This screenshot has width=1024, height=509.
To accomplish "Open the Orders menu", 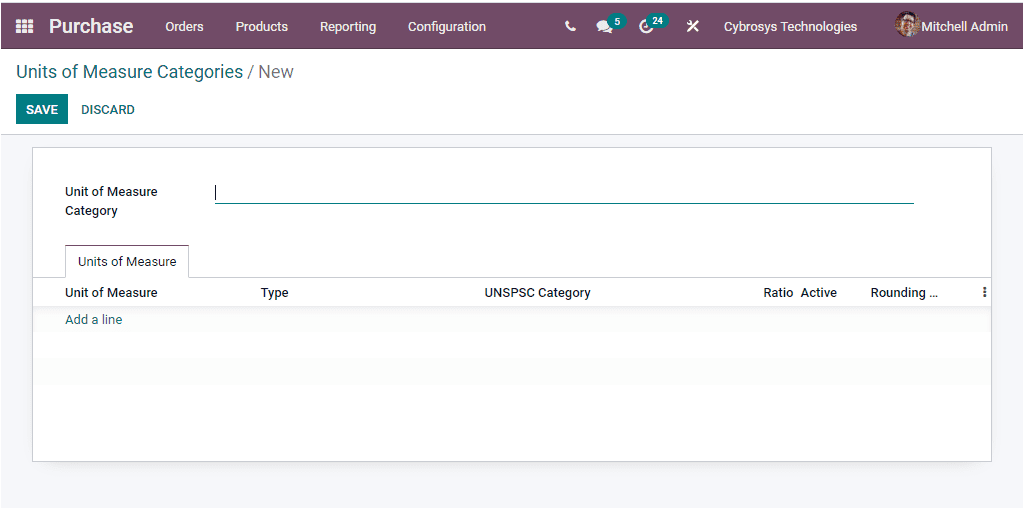I will [184, 27].
